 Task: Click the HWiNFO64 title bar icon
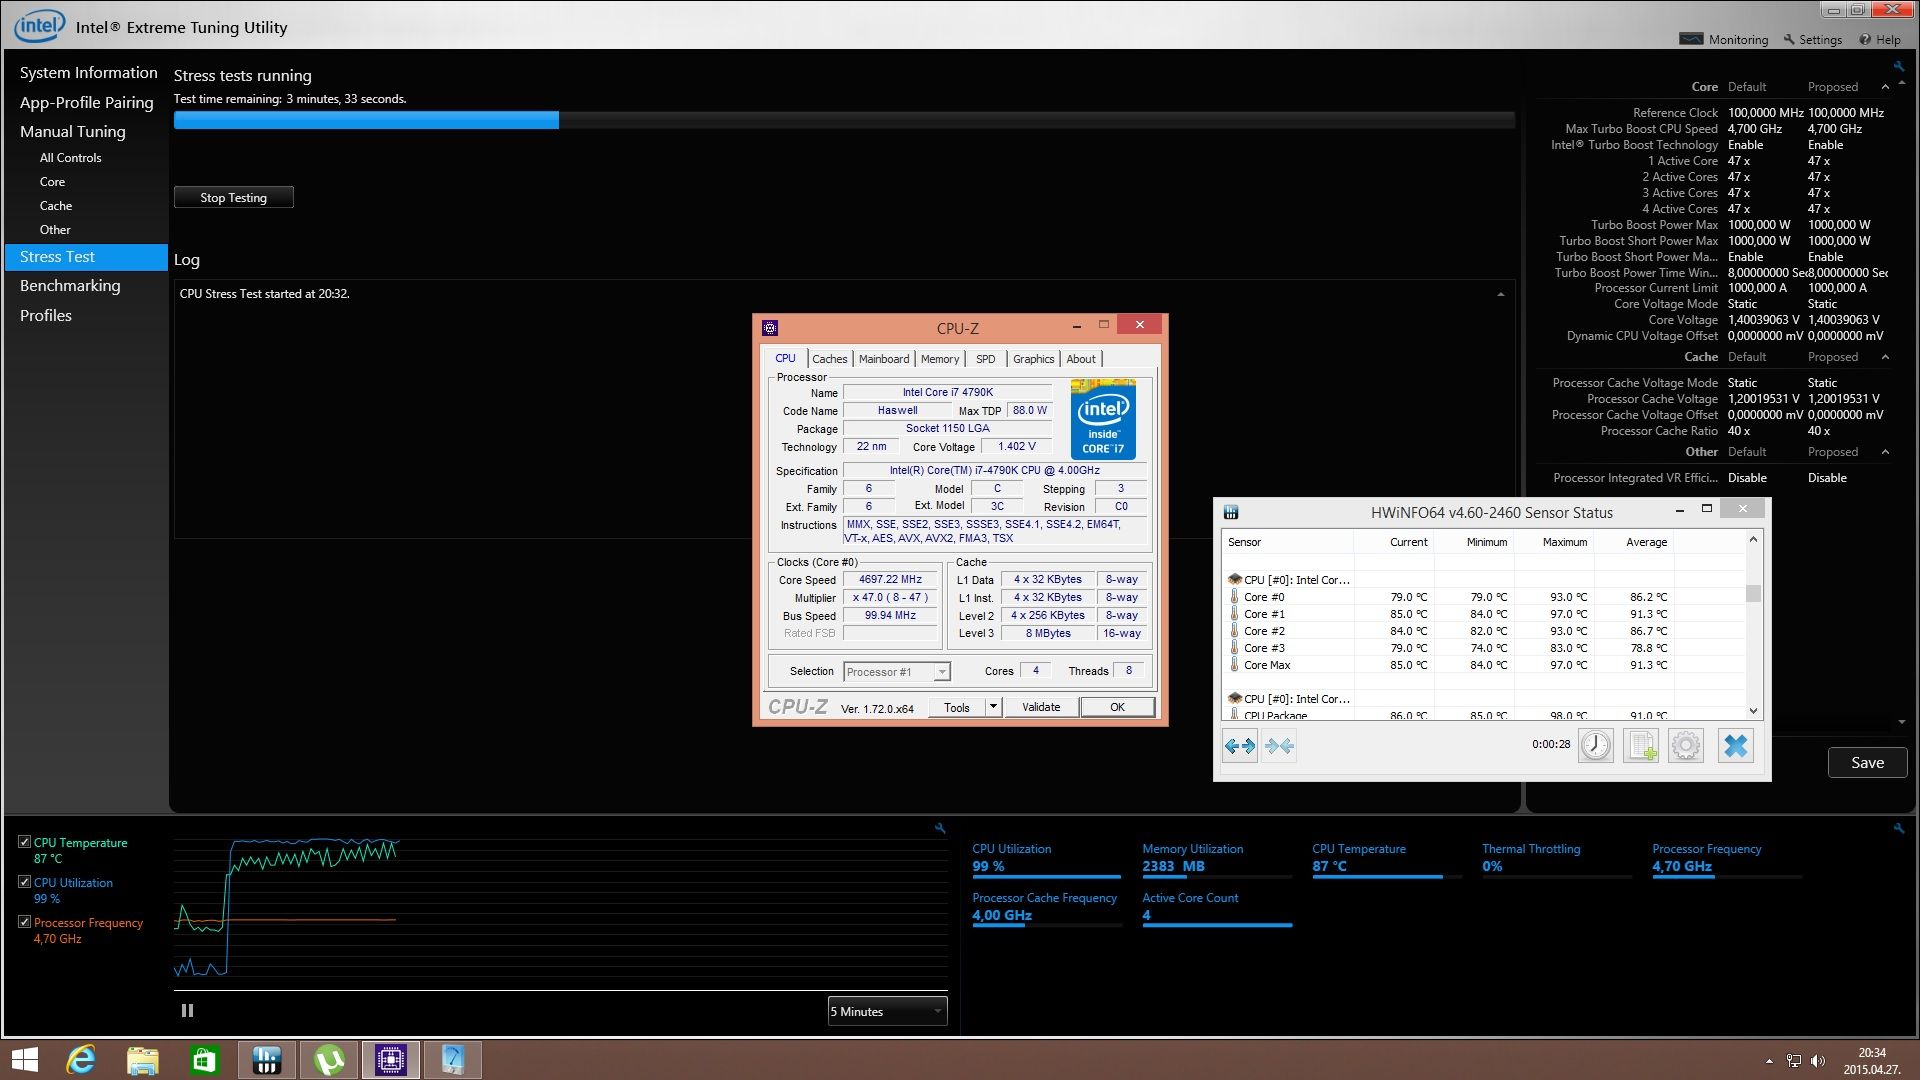point(1231,512)
